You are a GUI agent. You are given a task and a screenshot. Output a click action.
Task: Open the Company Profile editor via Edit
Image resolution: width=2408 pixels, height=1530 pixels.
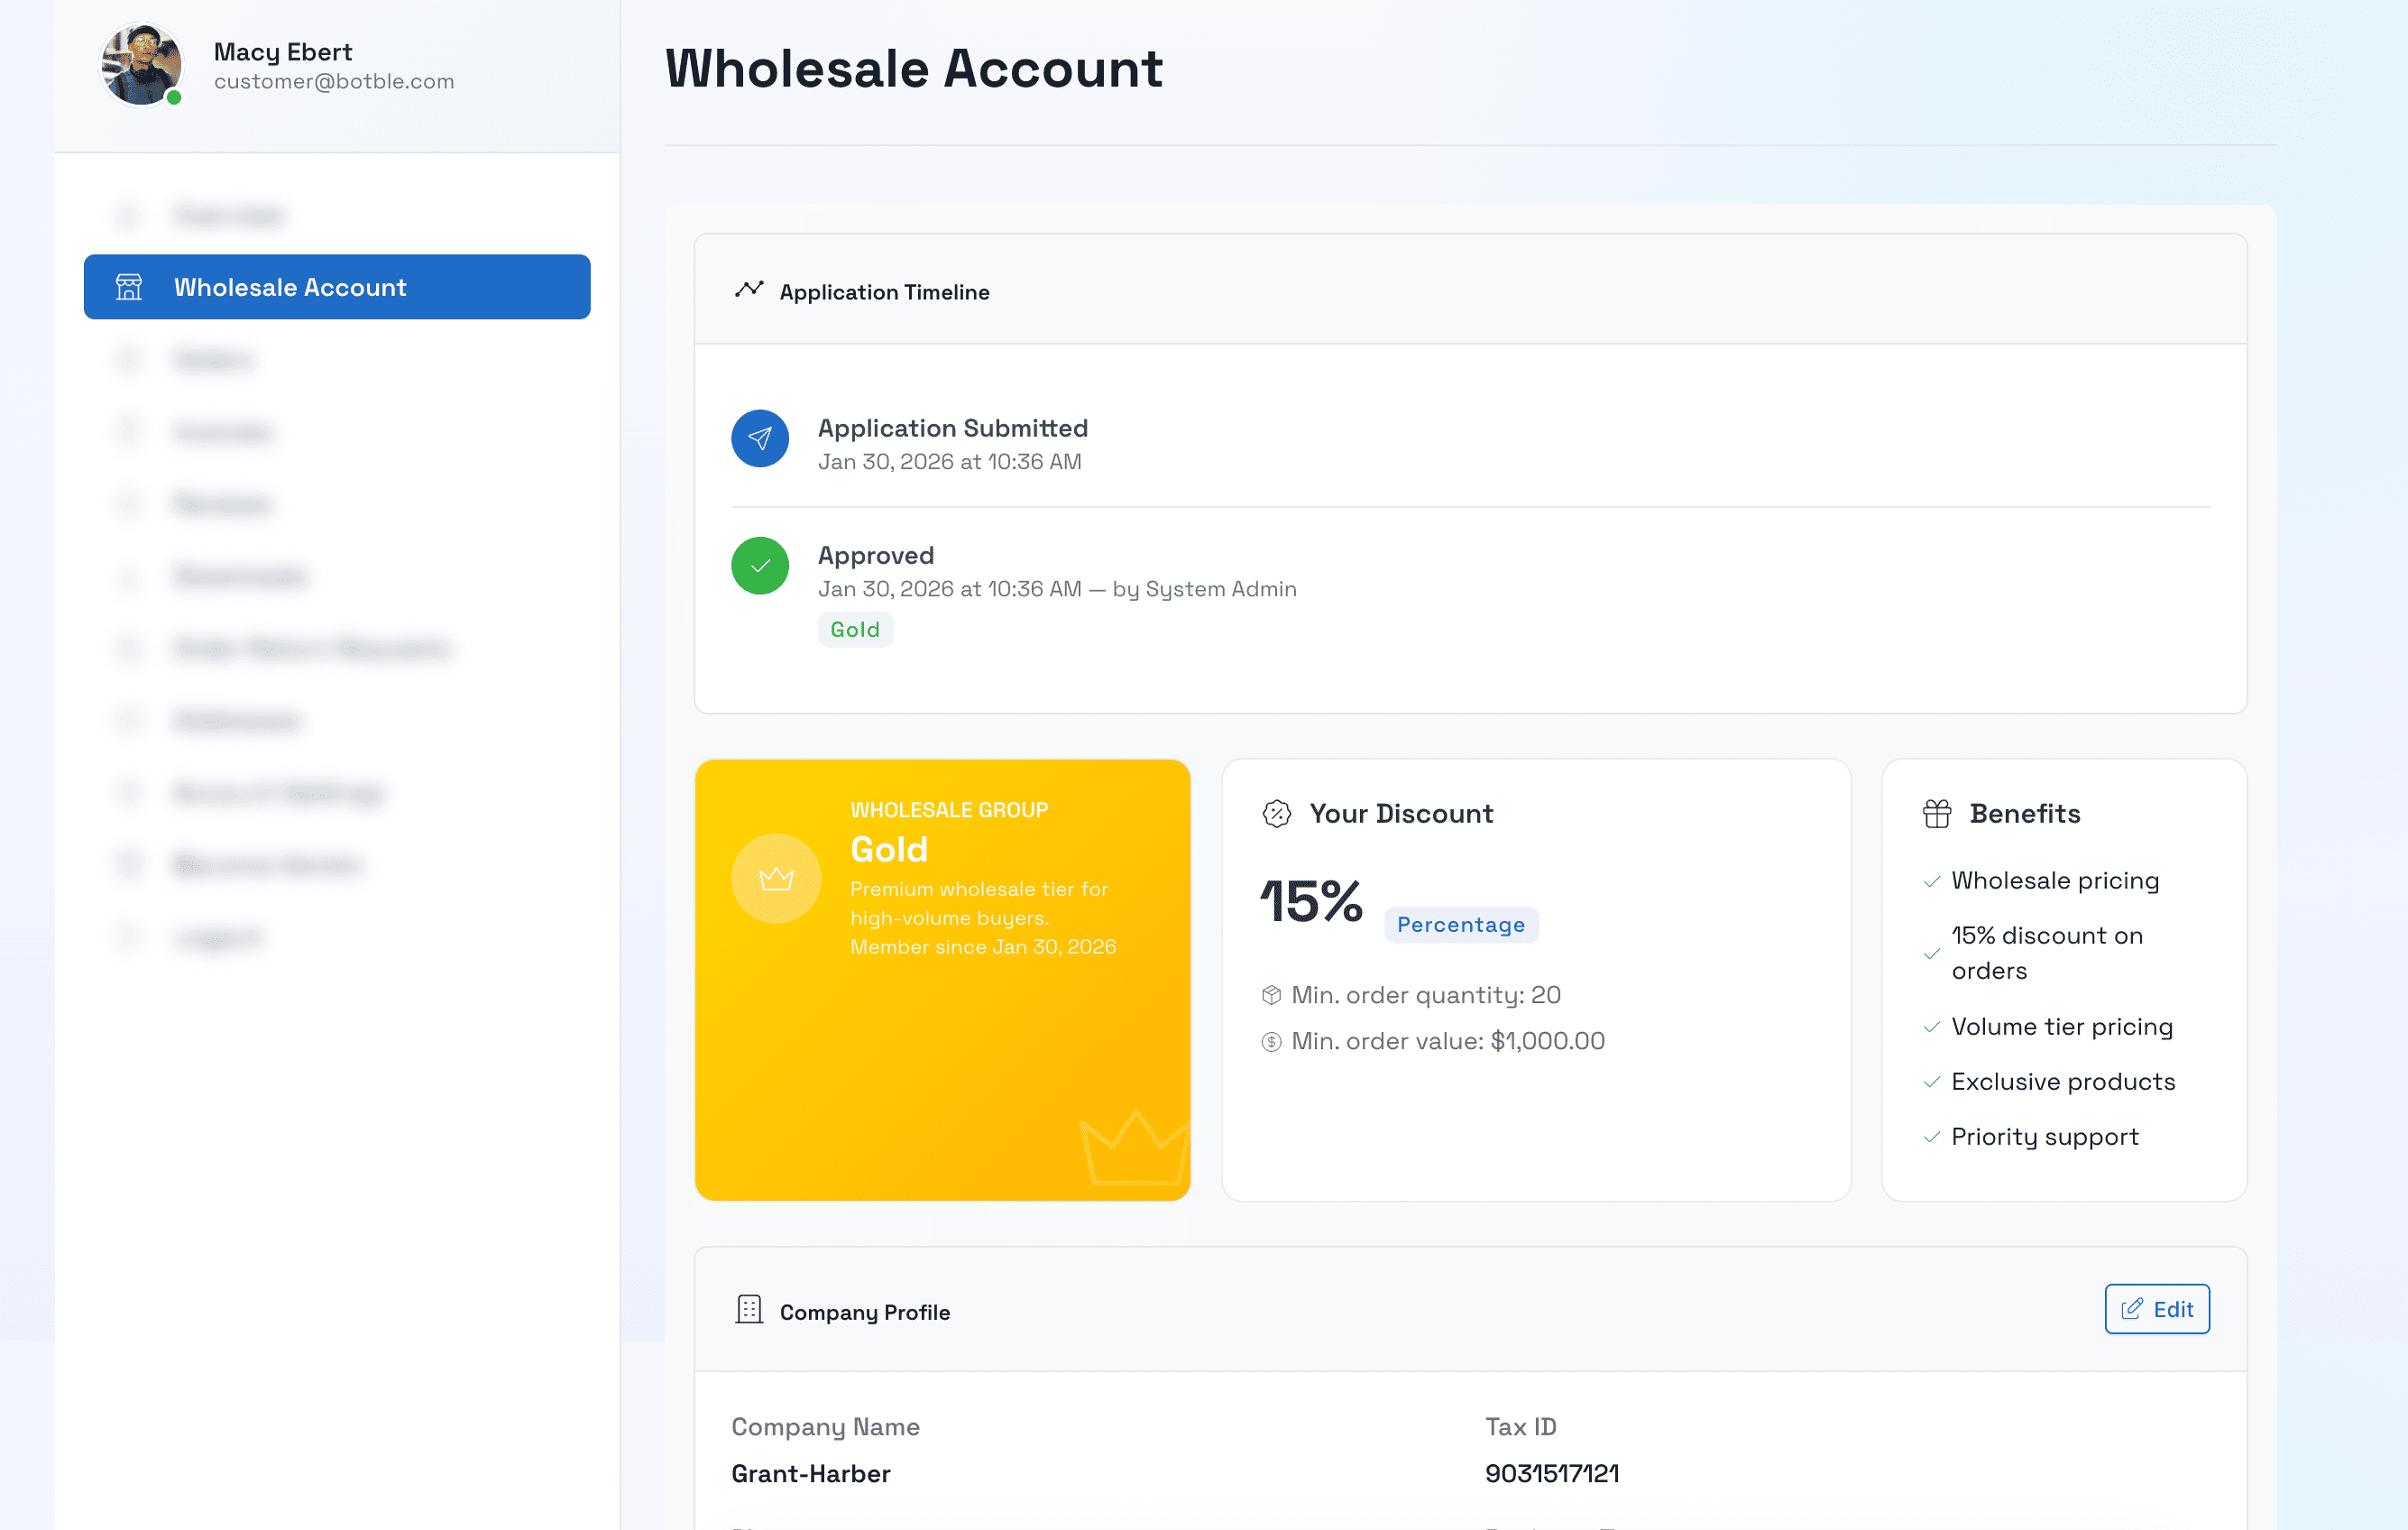pyautogui.click(x=2157, y=1309)
